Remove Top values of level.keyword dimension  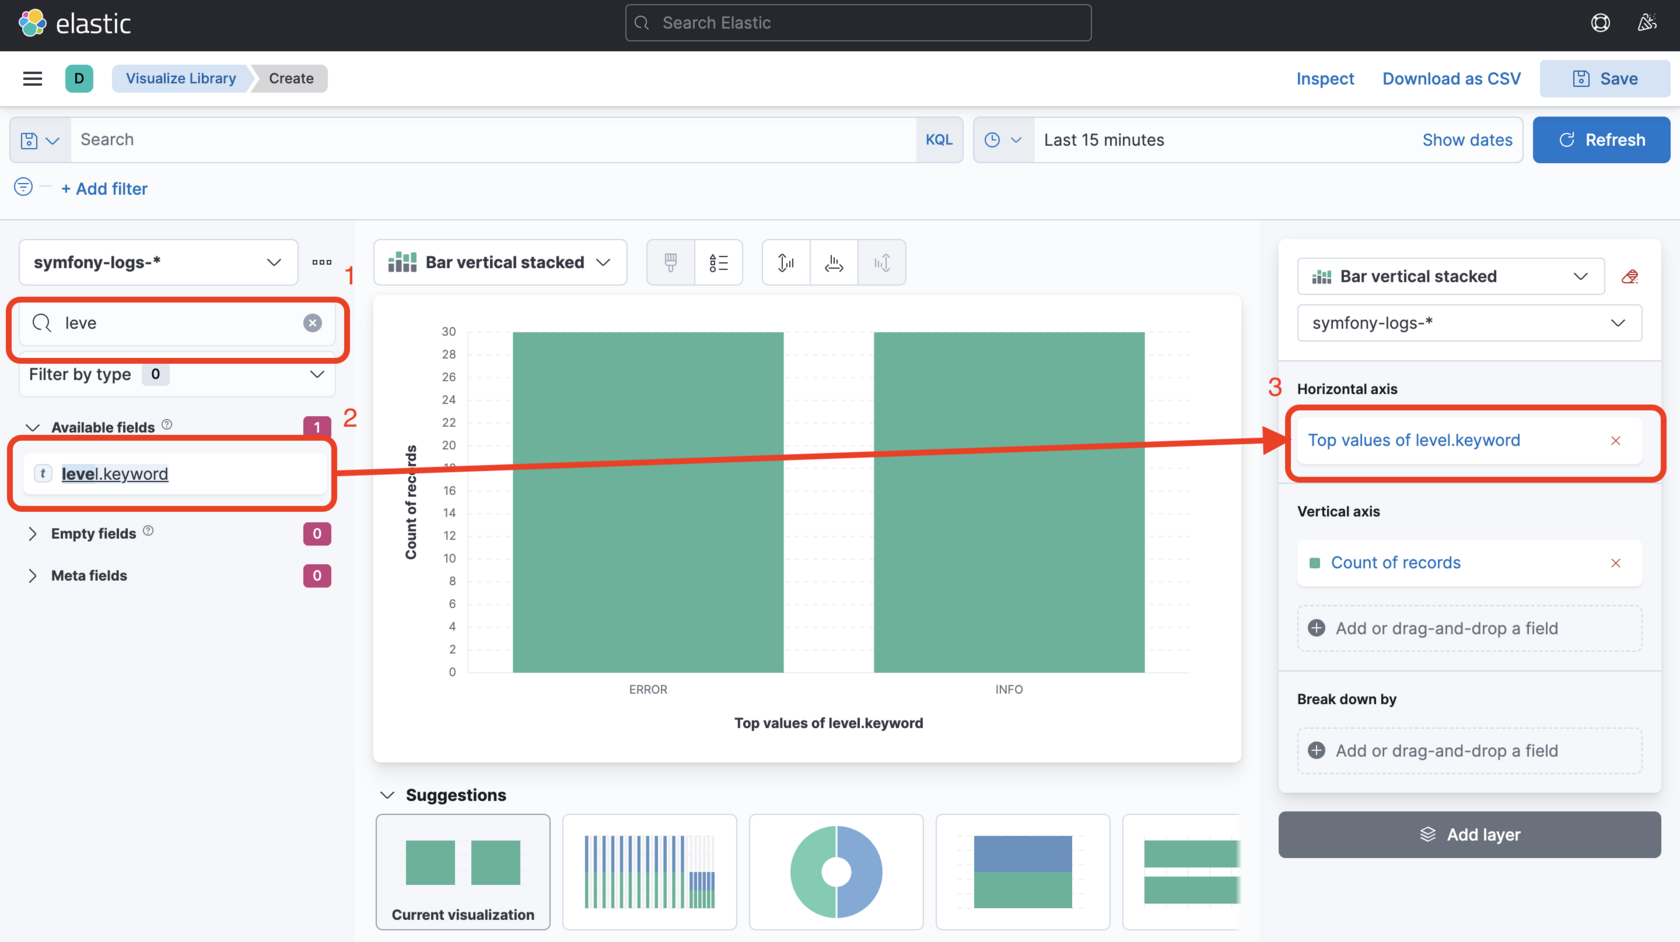(x=1616, y=441)
